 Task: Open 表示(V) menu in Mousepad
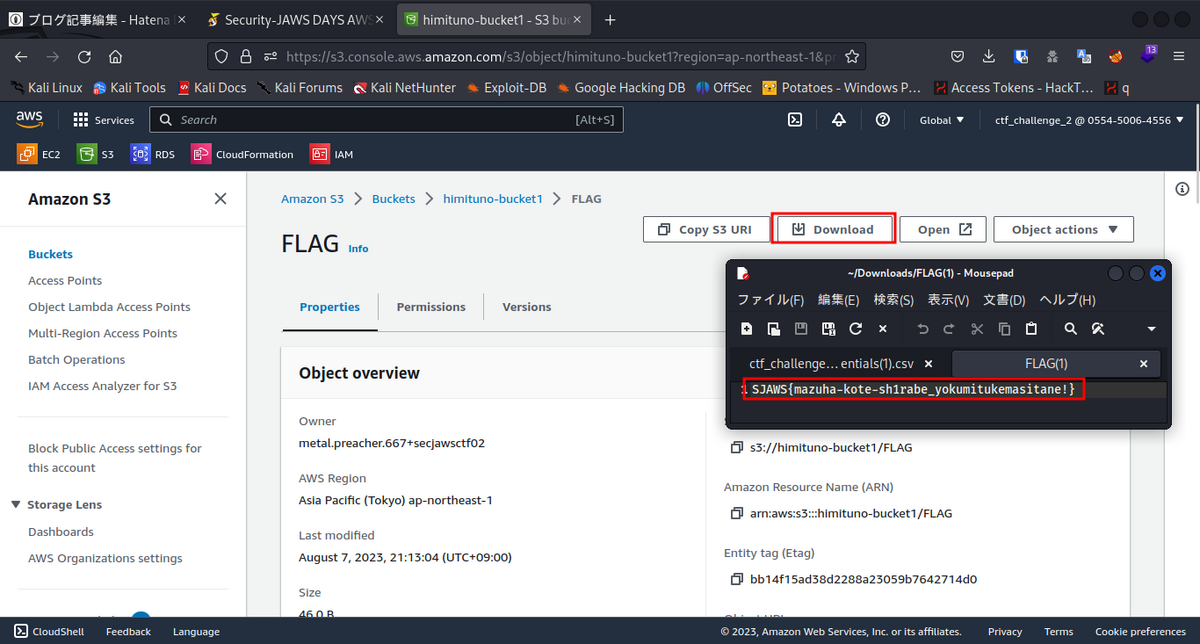pos(948,300)
